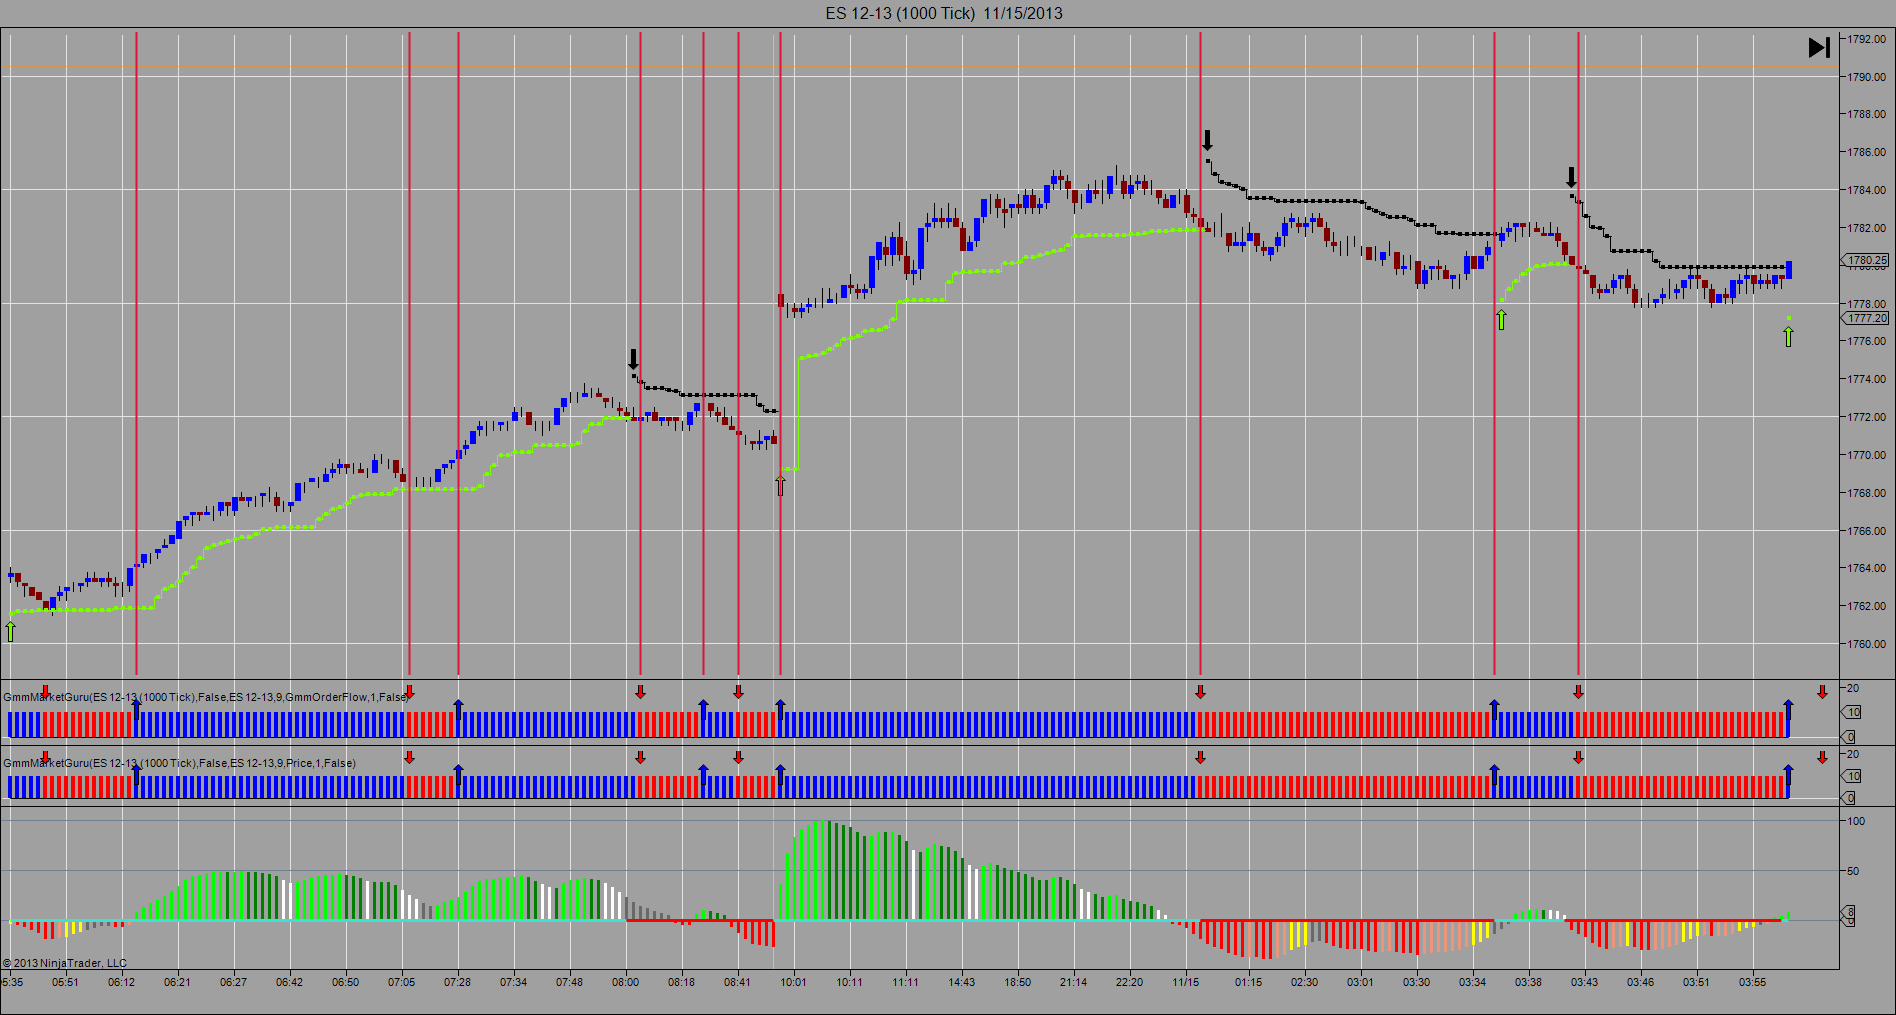
Task: Click the 1784.00 price axis label
Action: [x=1867, y=191]
